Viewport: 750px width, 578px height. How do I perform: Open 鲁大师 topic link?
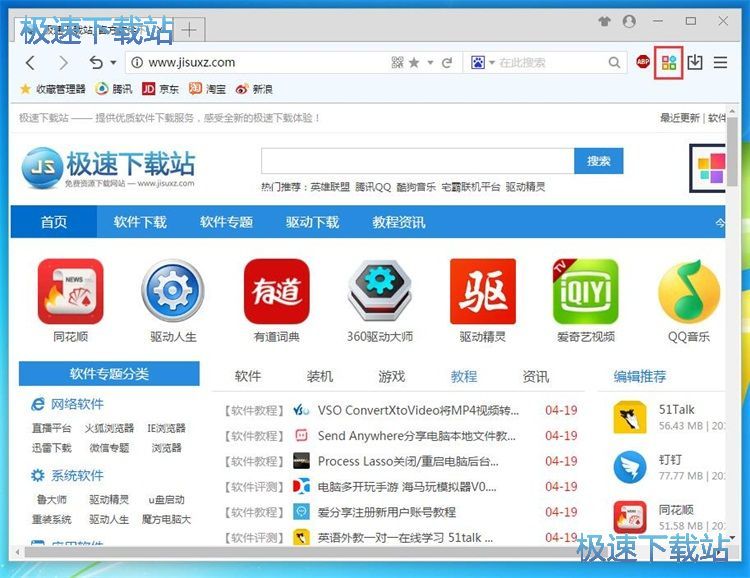click(52, 500)
